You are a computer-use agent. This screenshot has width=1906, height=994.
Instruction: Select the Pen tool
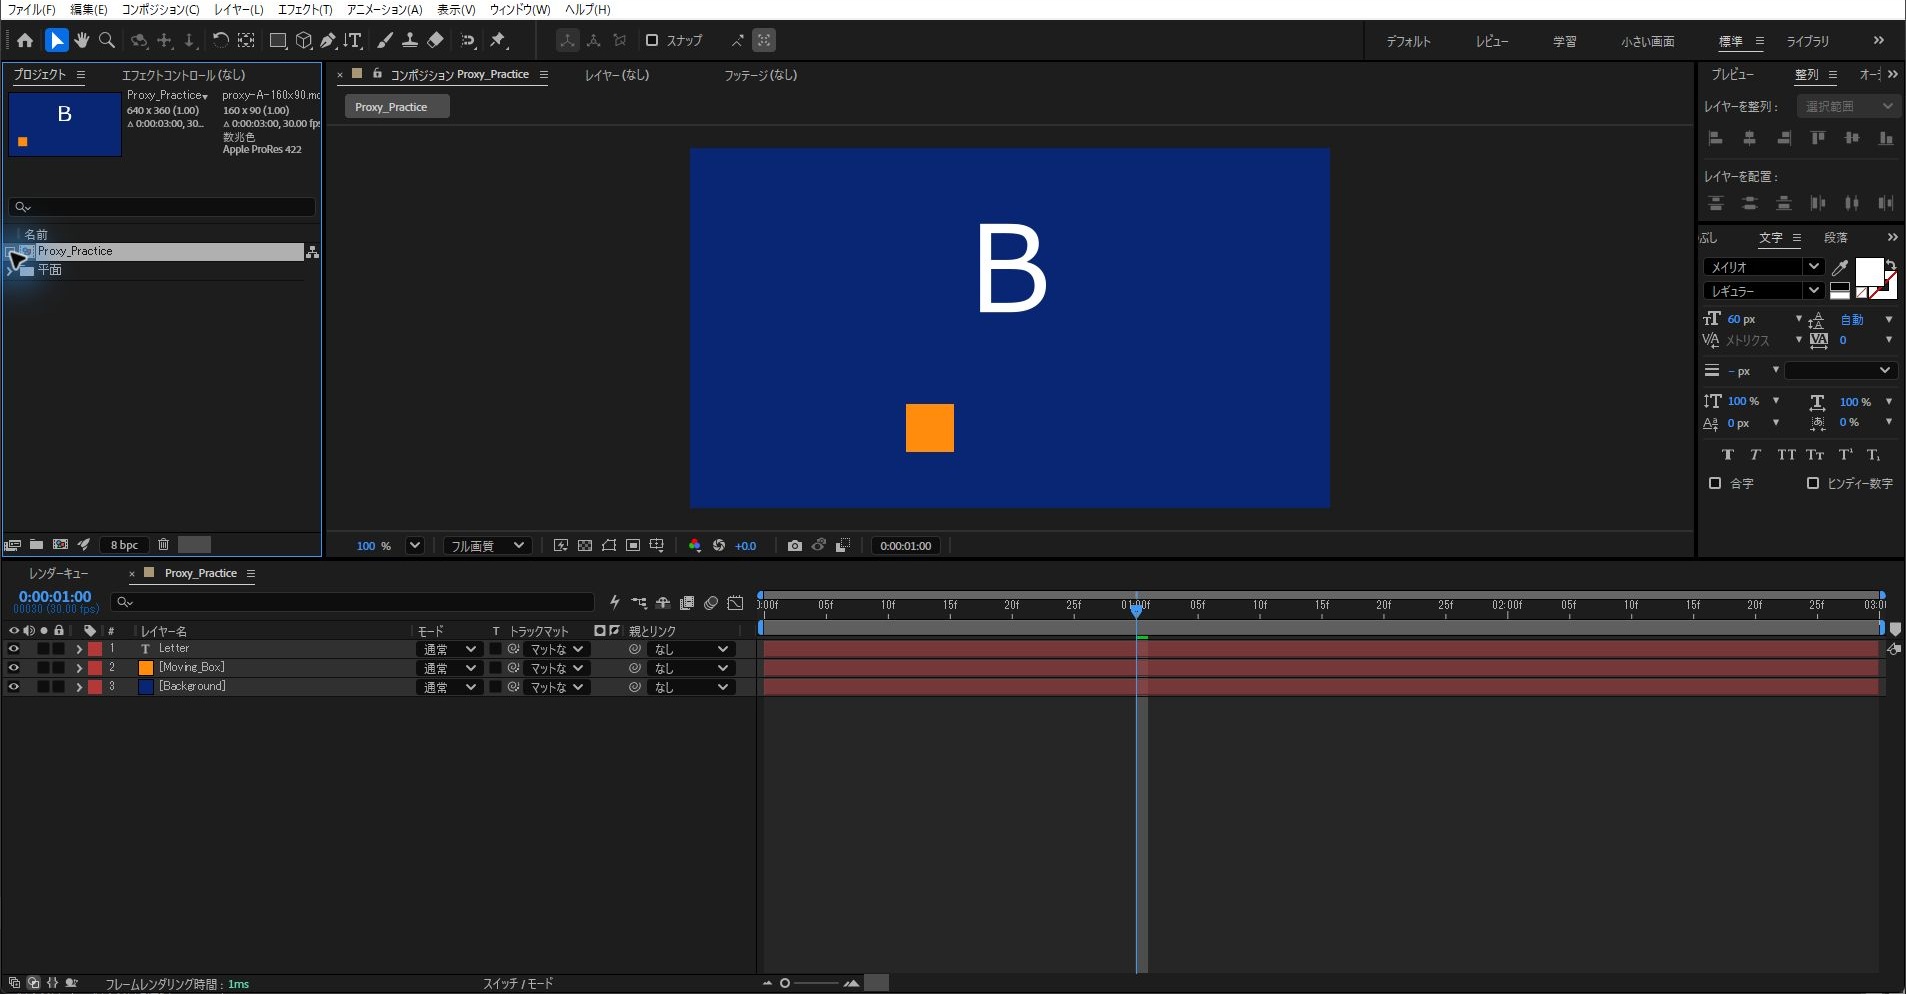(328, 41)
